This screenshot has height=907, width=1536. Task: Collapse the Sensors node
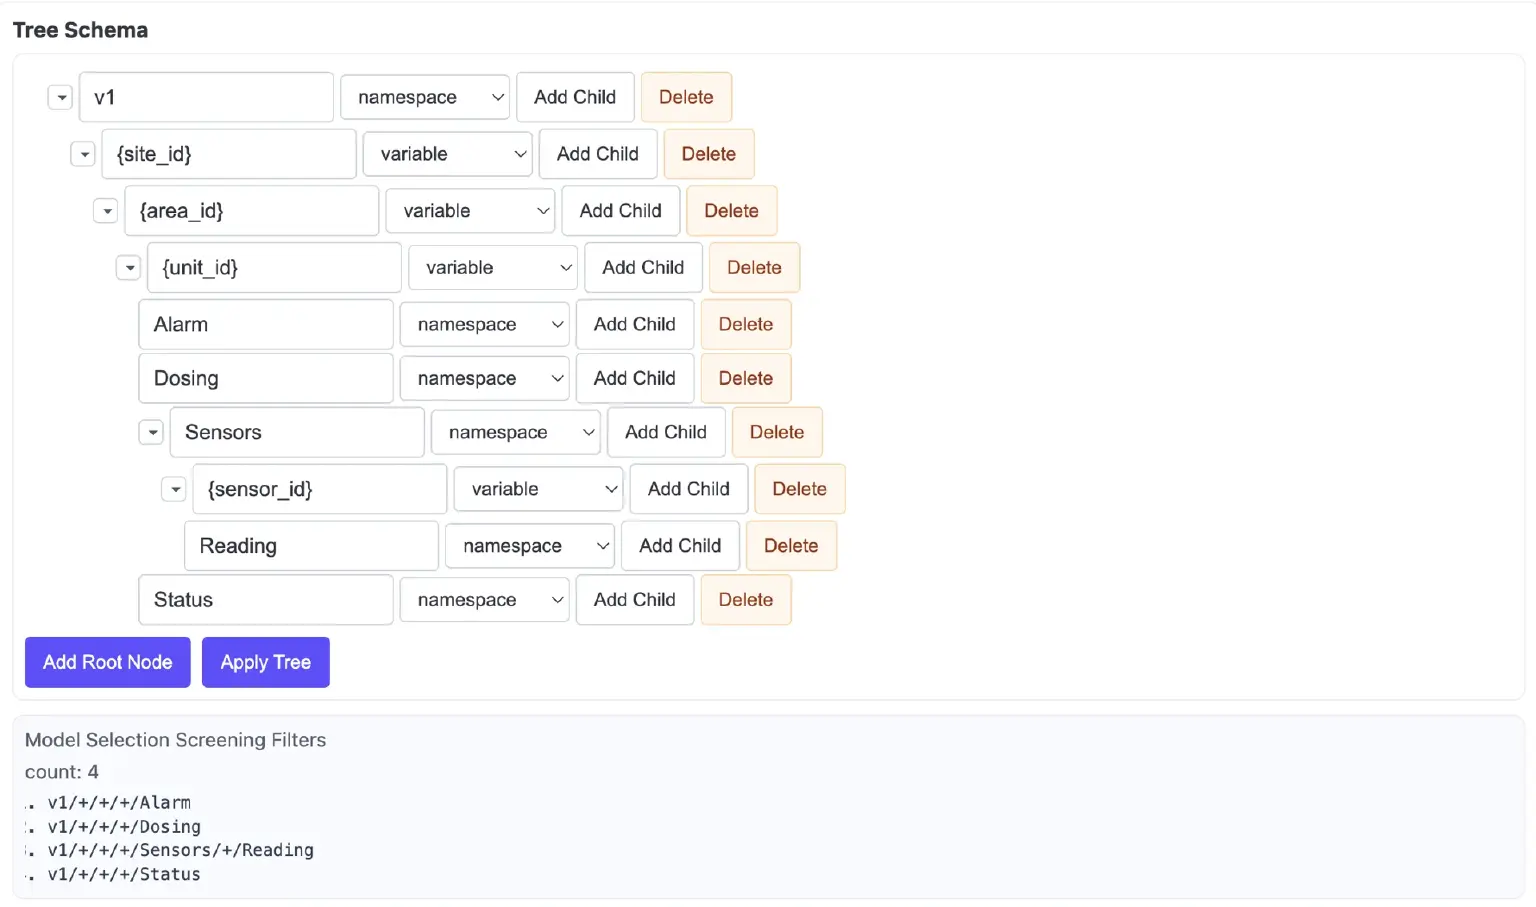(x=152, y=432)
